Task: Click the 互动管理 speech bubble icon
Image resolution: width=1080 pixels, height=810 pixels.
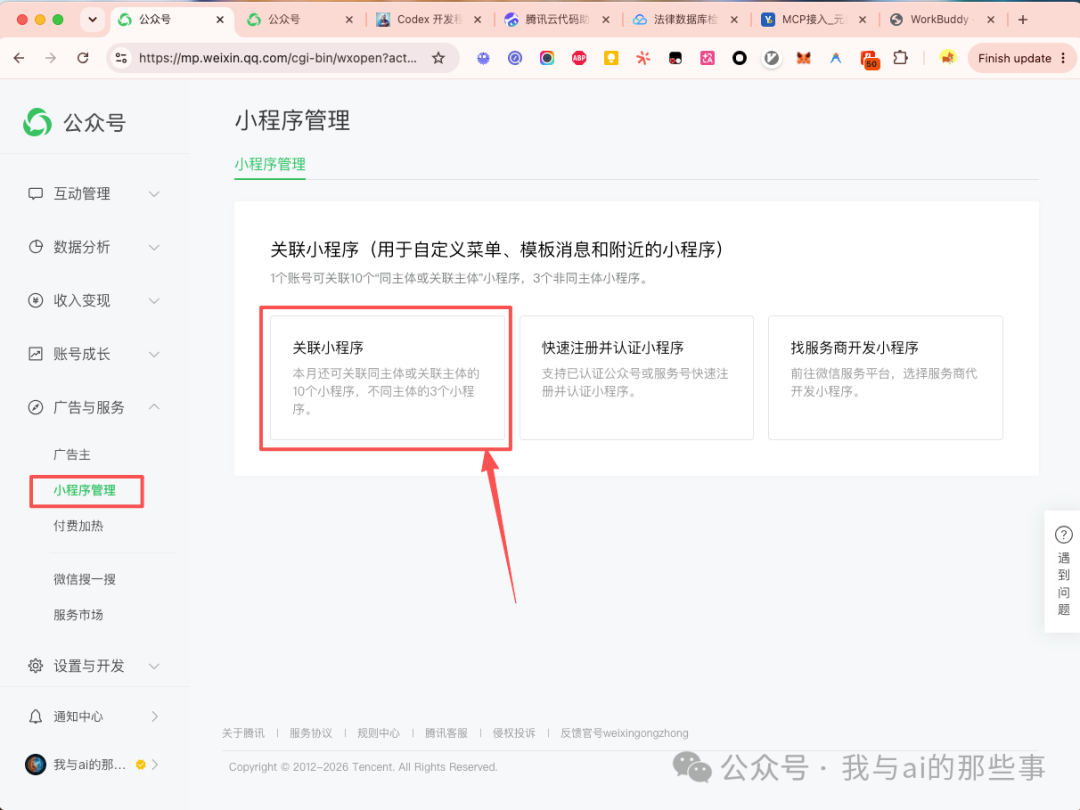Action: click(x=35, y=194)
